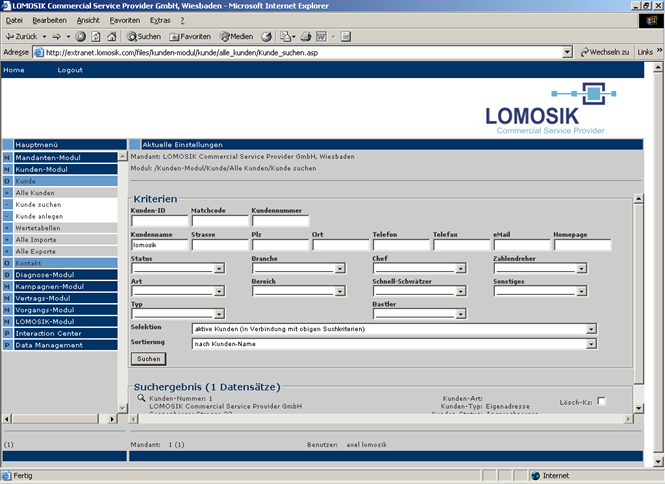Click the history icon in the toolbar
Image resolution: width=665 pixels, height=484 pixels.
point(266,36)
